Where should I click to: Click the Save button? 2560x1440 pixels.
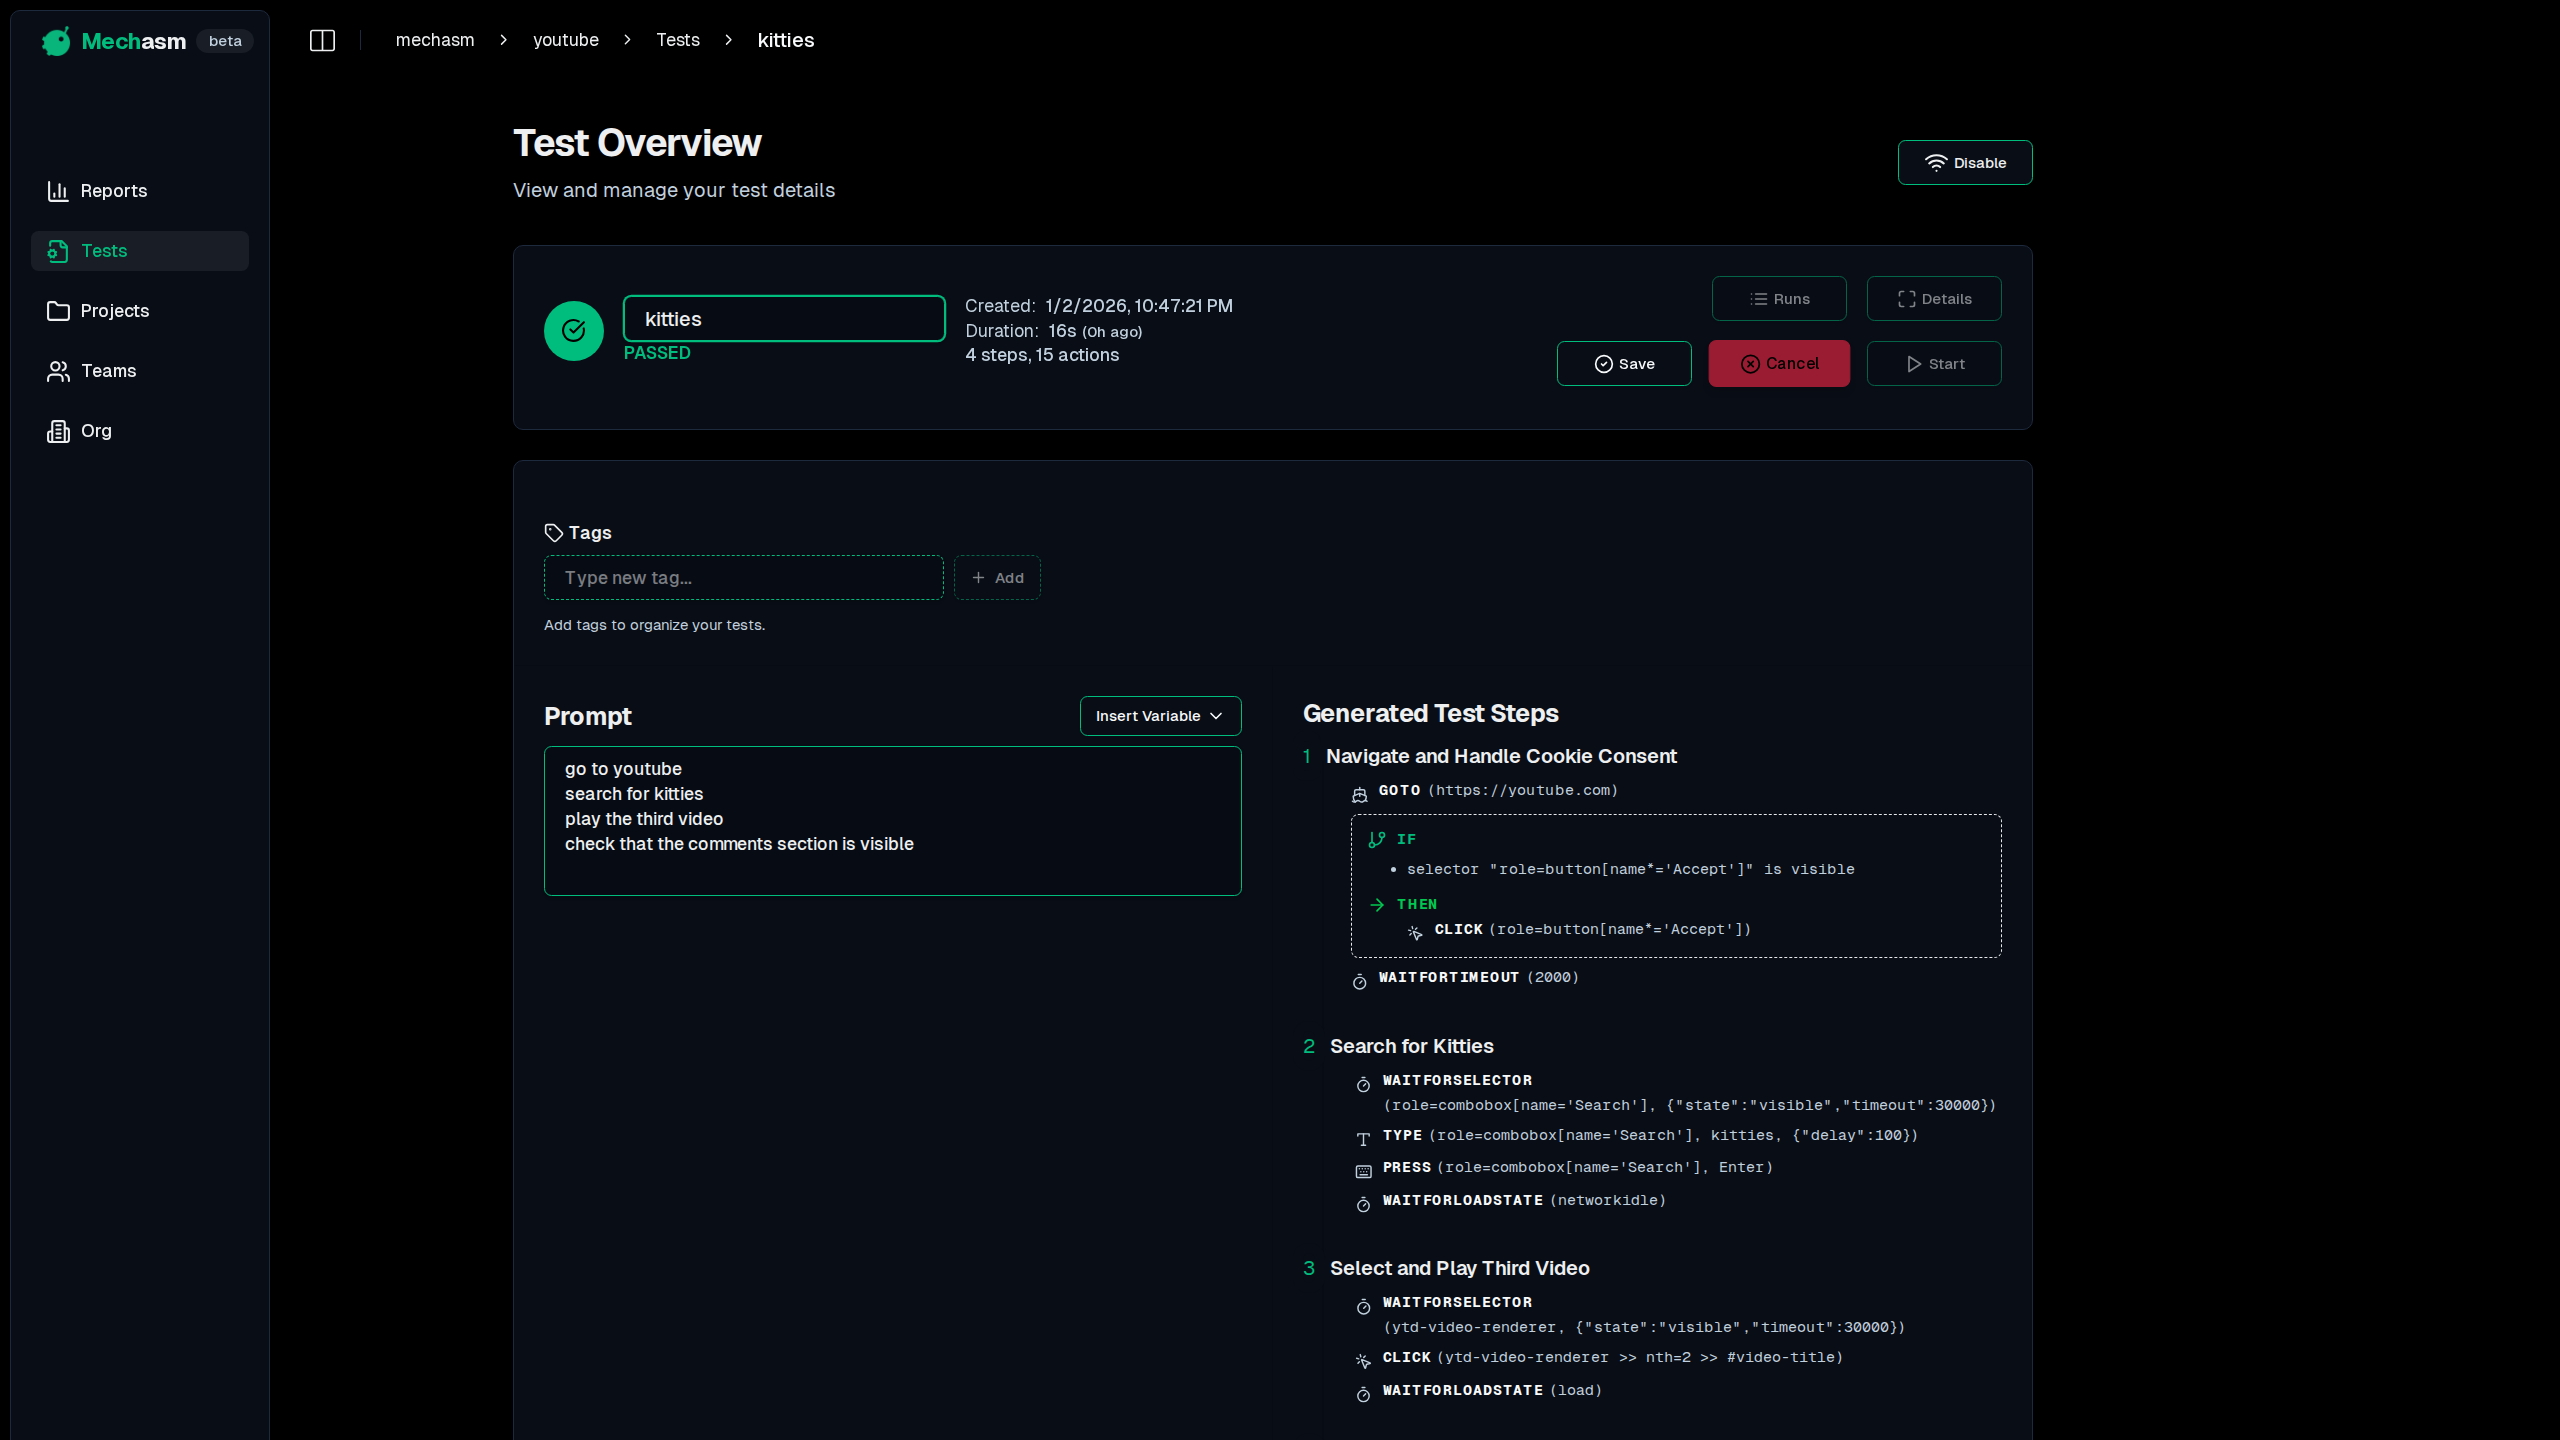pos(1623,364)
